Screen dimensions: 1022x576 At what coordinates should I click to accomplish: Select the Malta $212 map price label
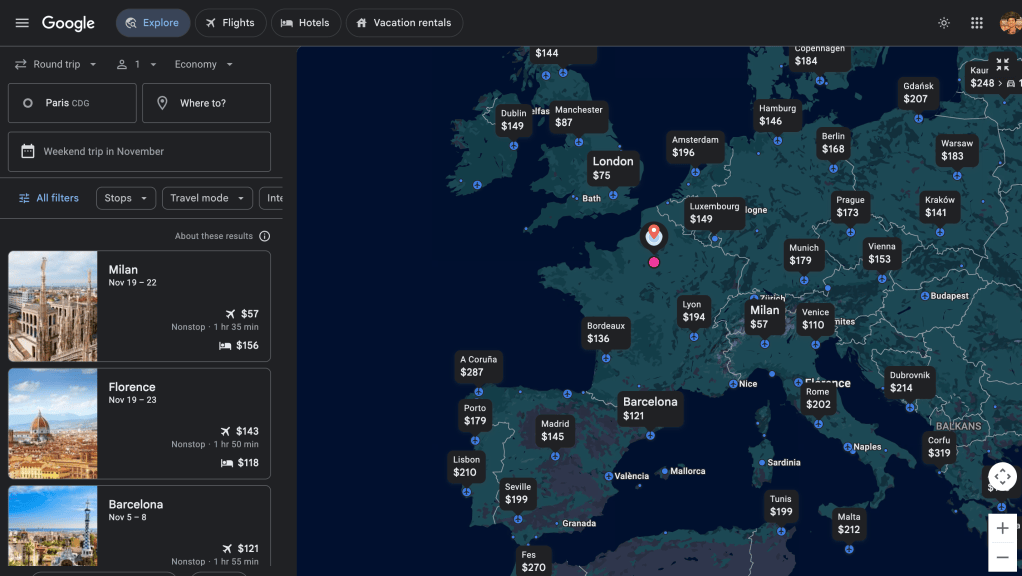click(849, 523)
